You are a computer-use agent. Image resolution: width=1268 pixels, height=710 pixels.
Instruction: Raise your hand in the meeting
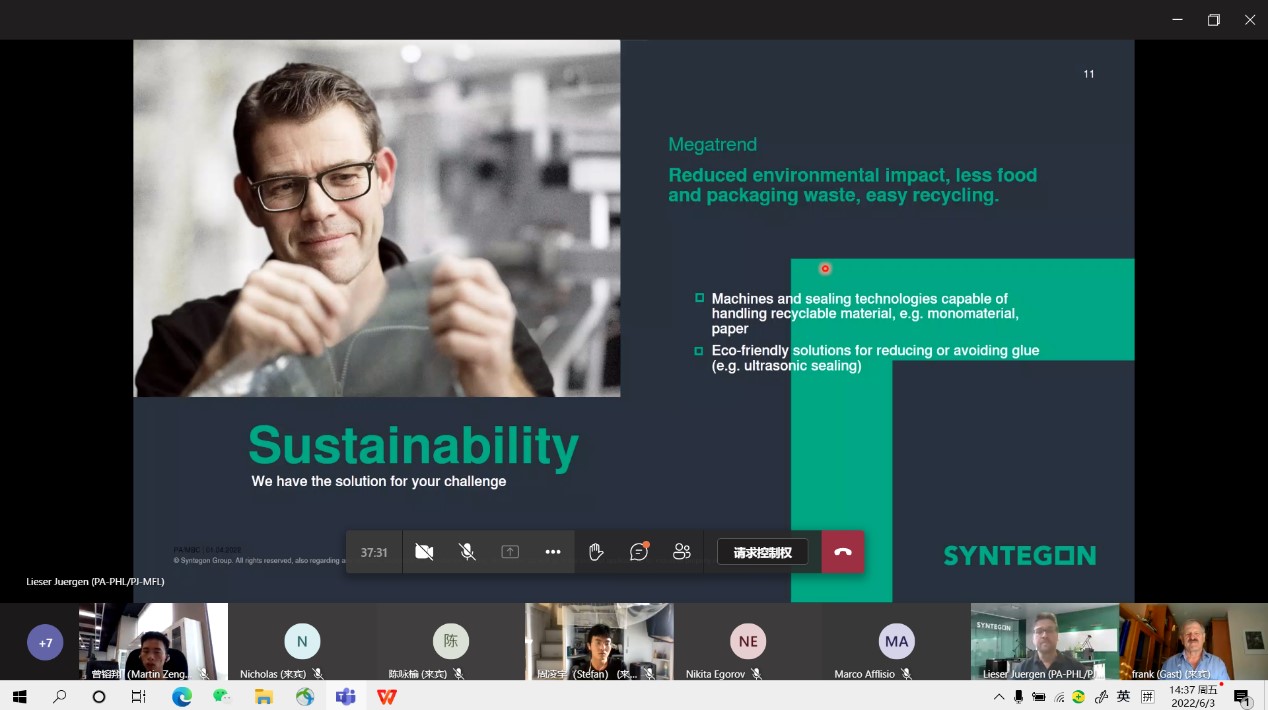pos(596,552)
